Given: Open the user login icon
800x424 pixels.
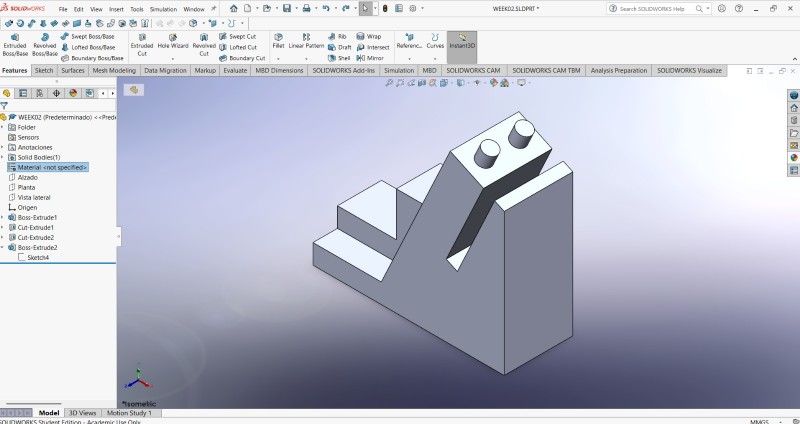Looking at the screenshot, I should (x=721, y=9).
